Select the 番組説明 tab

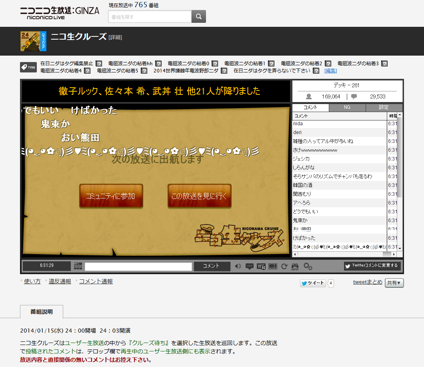(42, 312)
